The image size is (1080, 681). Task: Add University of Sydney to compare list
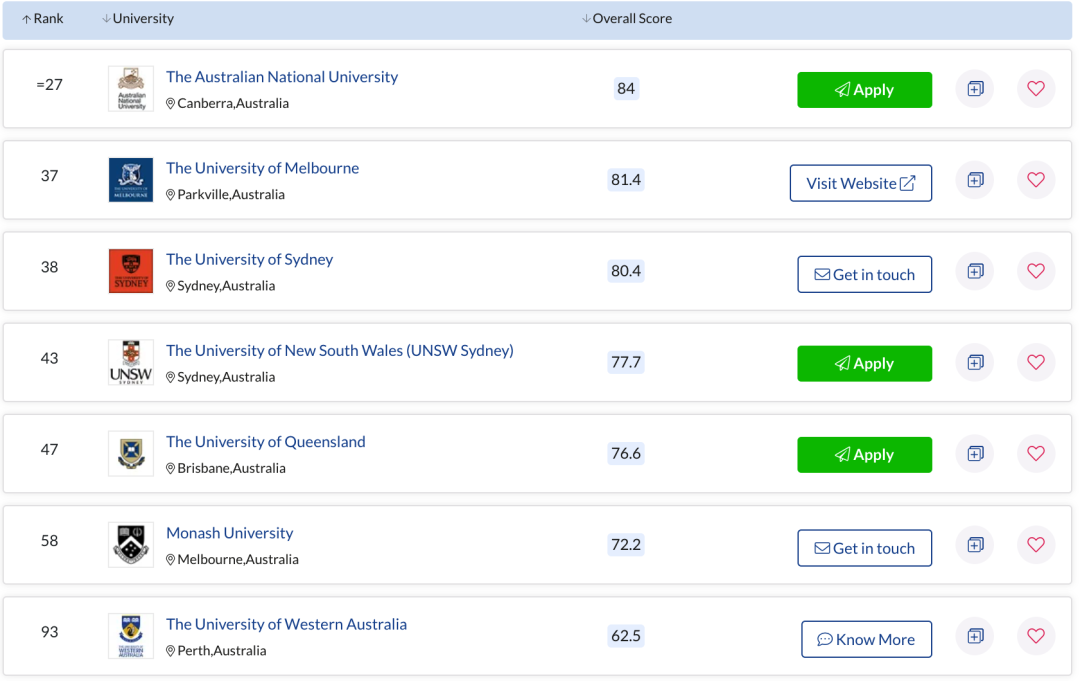[975, 271]
